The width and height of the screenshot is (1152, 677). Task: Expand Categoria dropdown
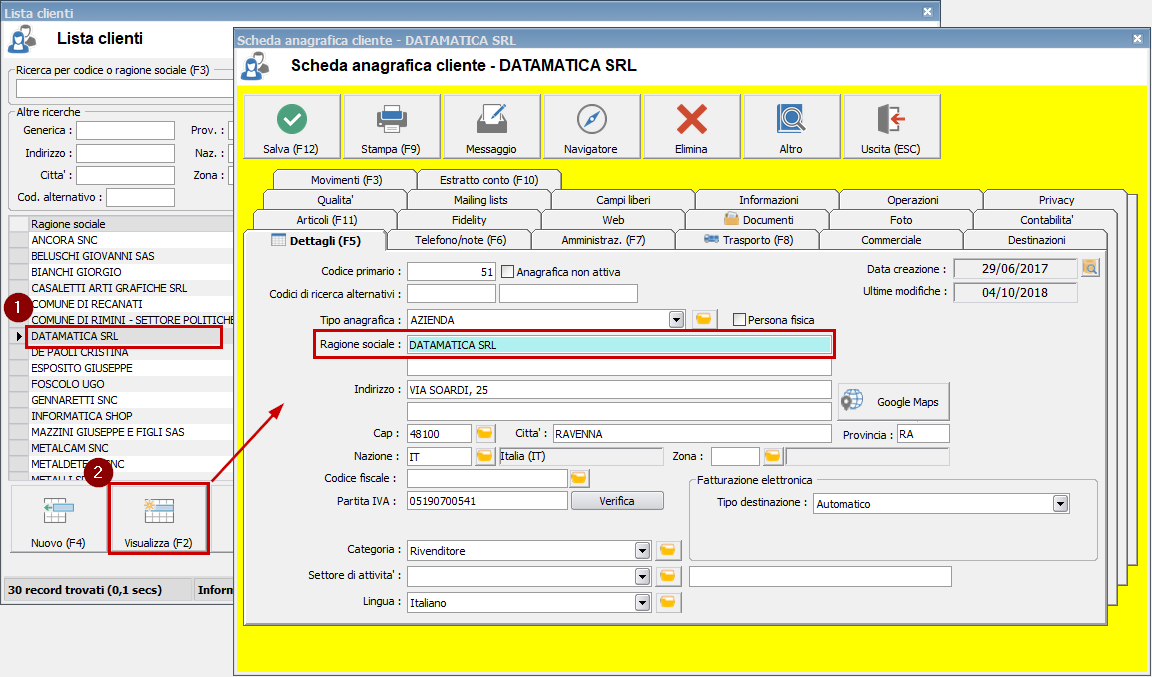[643, 551]
